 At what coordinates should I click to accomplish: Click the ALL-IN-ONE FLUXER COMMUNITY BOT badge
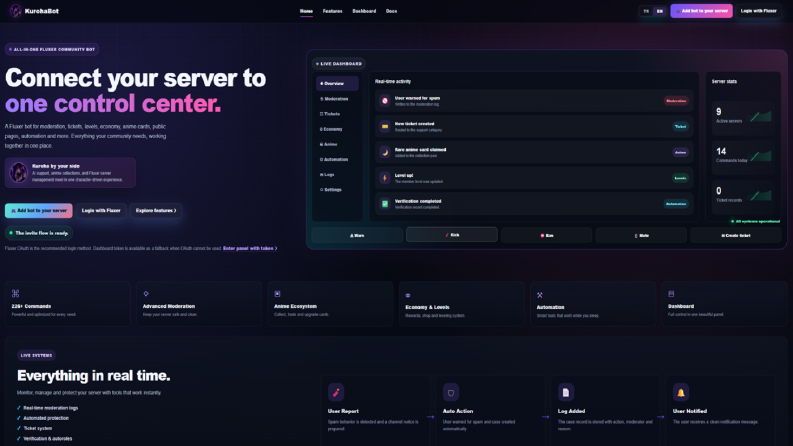52,49
